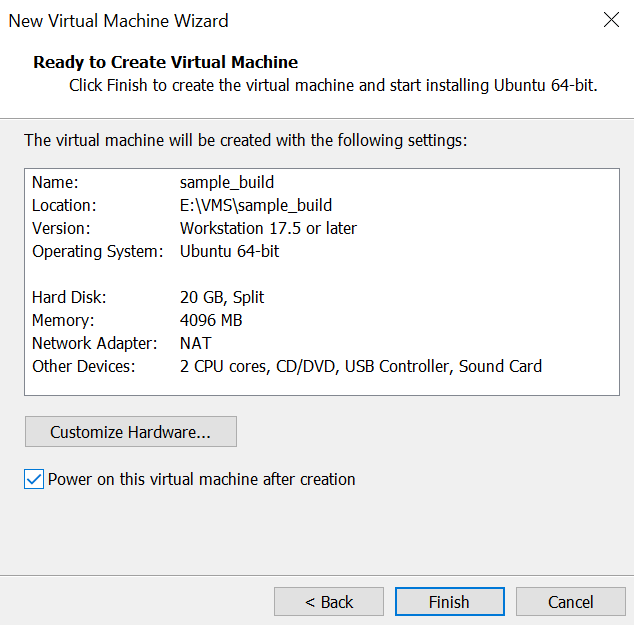The height and width of the screenshot is (625, 634).
Task: Cancel the New Virtual Machine Wizard
Action: click(x=571, y=601)
